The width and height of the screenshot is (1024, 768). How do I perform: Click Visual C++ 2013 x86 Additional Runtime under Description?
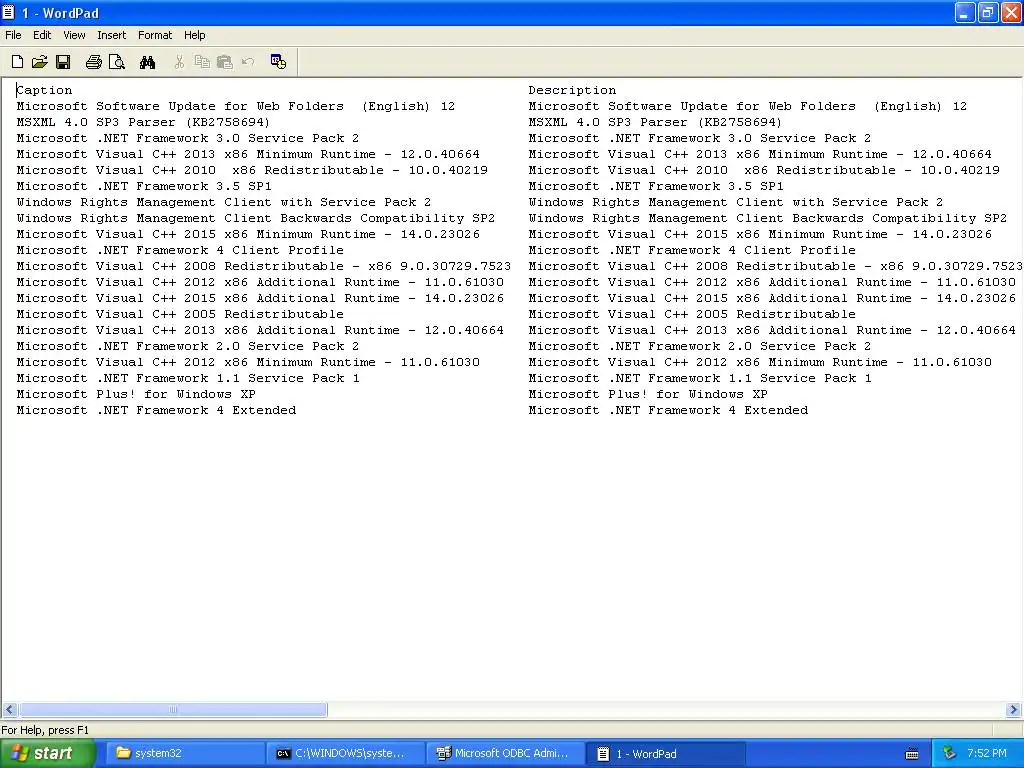pos(772,330)
